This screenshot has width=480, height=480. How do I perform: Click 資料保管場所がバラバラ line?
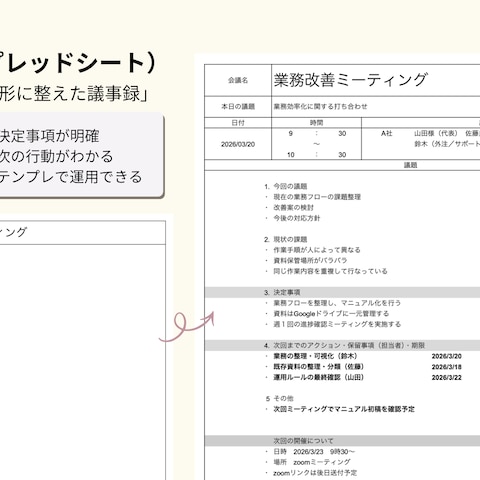point(310,261)
